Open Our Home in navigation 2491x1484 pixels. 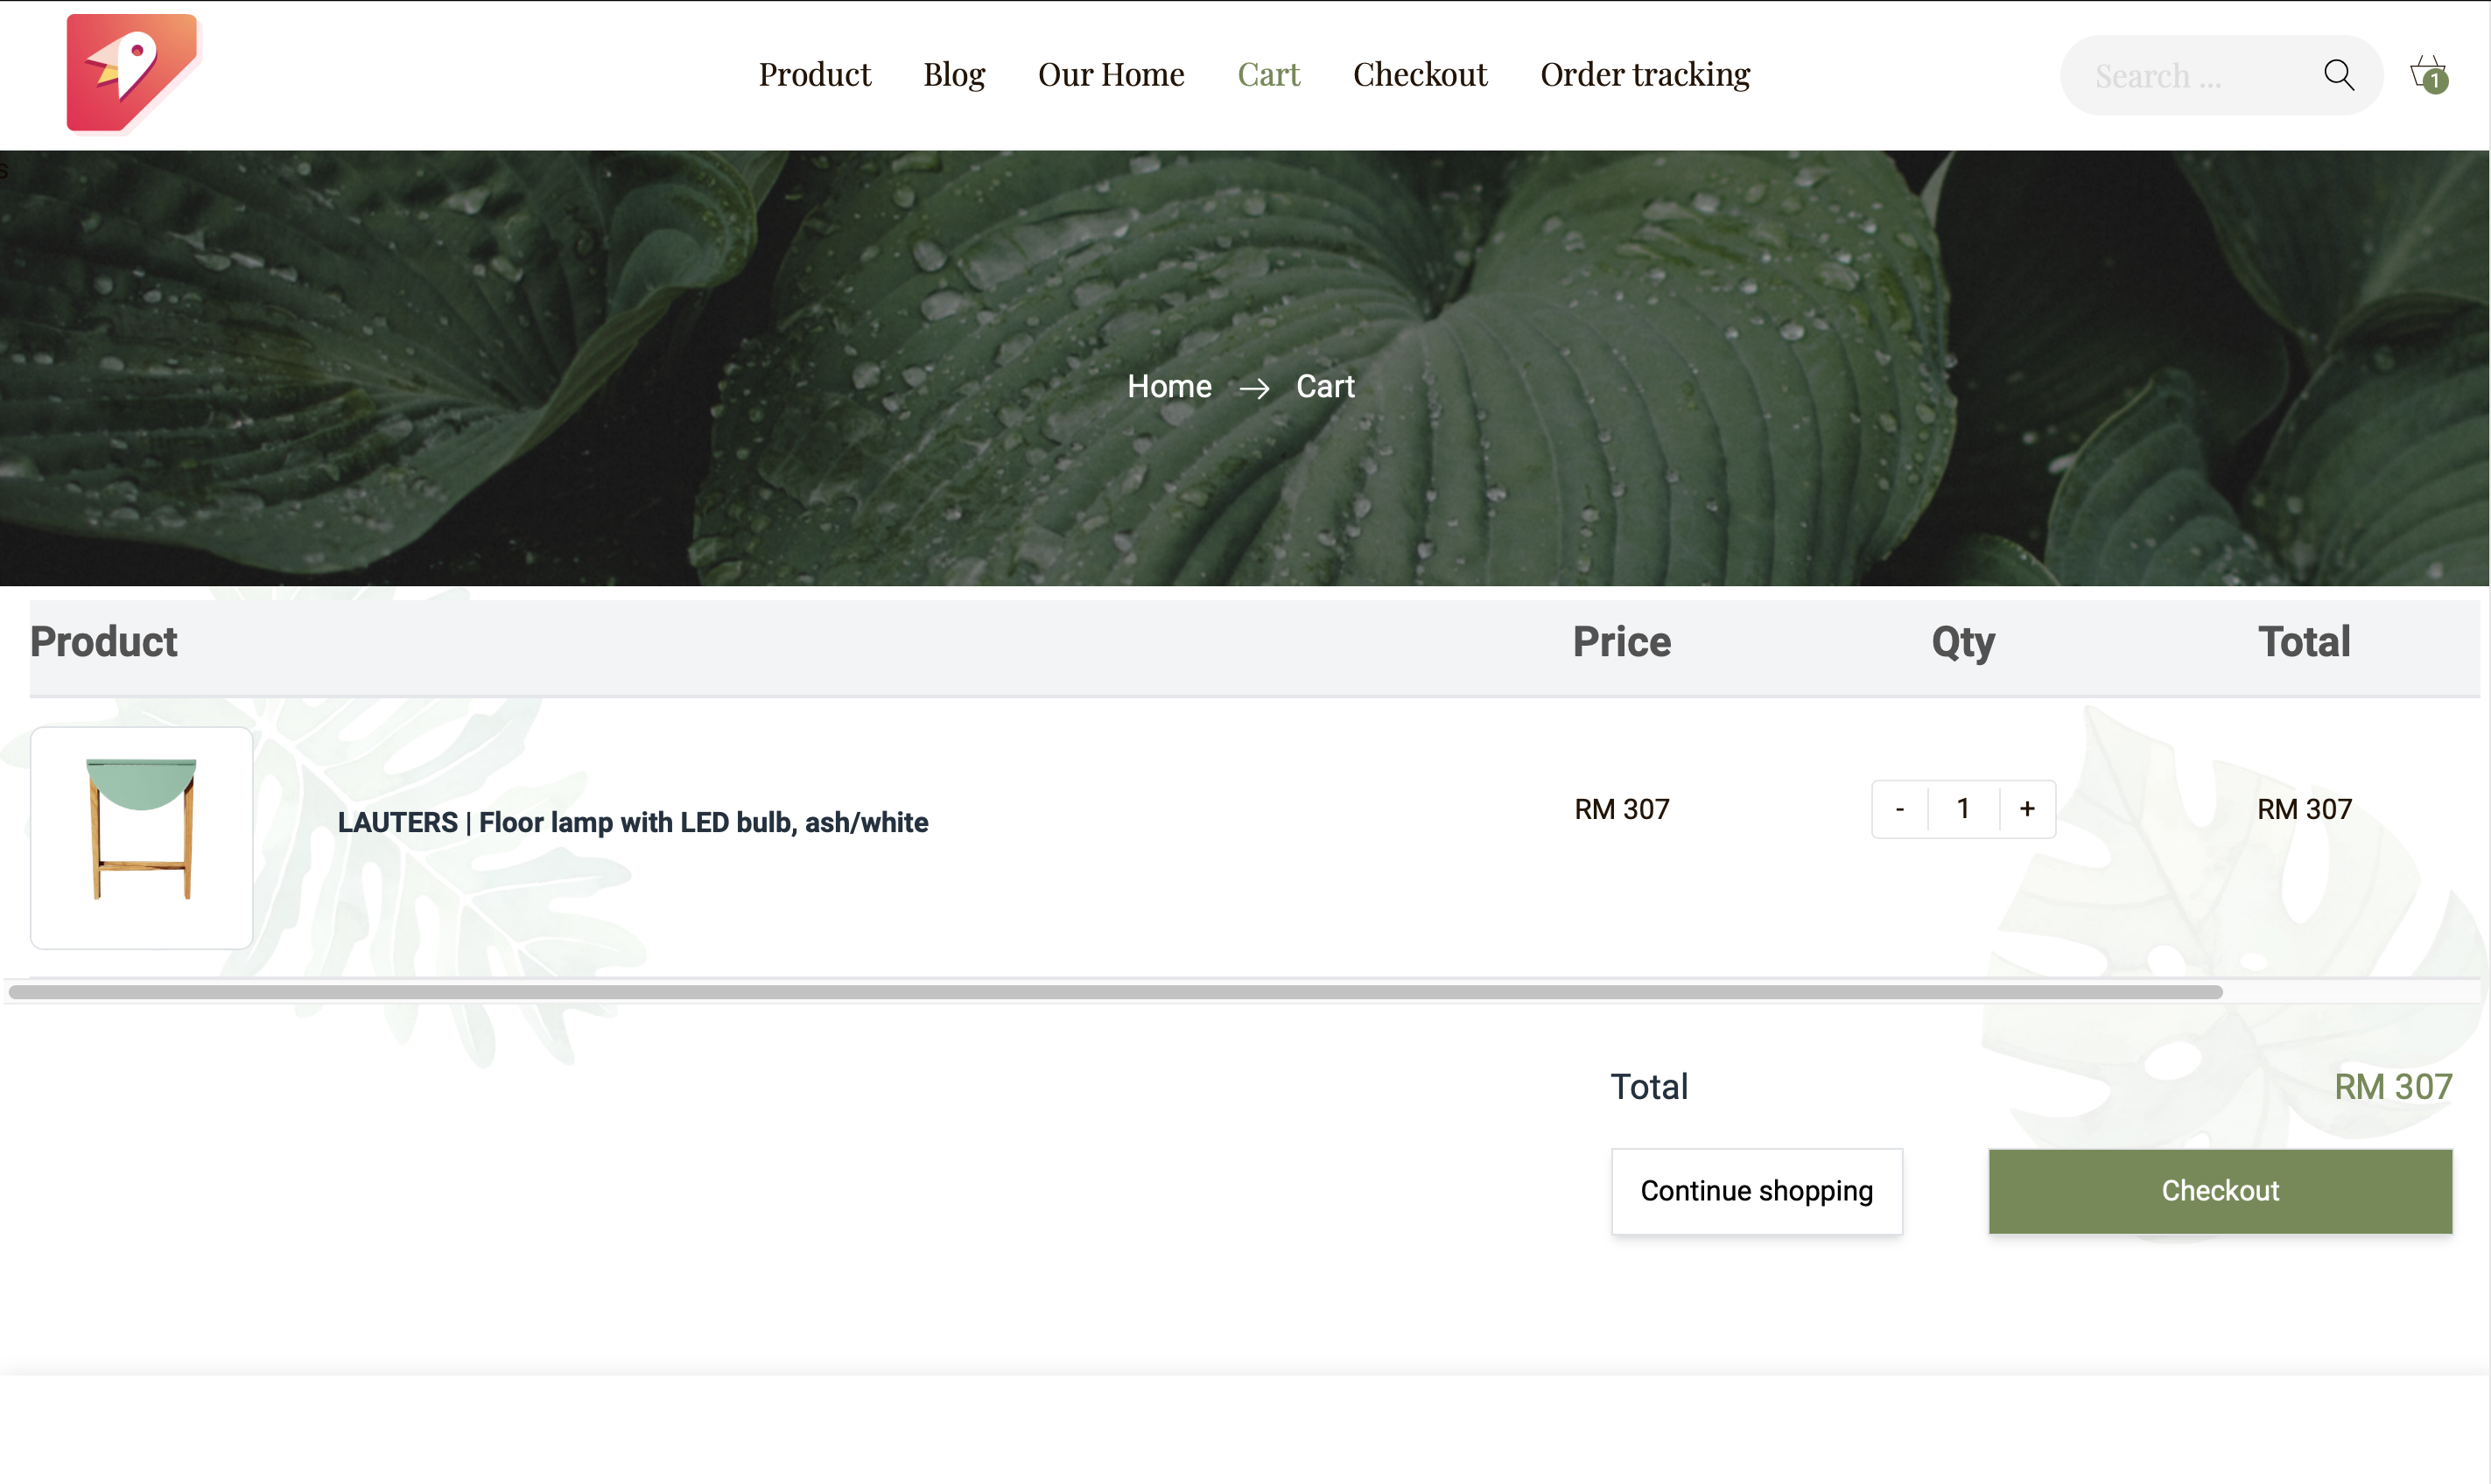pos(1111,75)
